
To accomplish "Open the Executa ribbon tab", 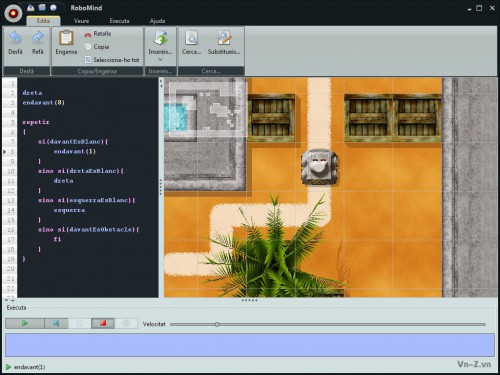I will coord(119,21).
